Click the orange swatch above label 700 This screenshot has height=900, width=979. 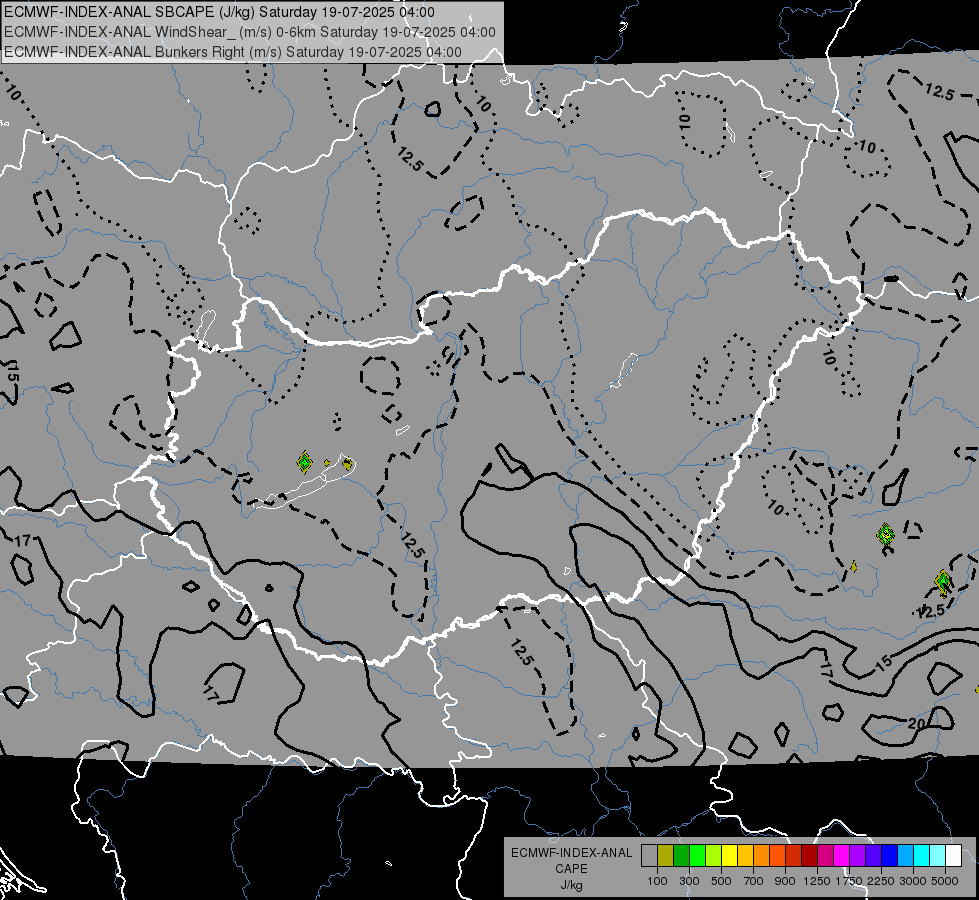tap(762, 855)
